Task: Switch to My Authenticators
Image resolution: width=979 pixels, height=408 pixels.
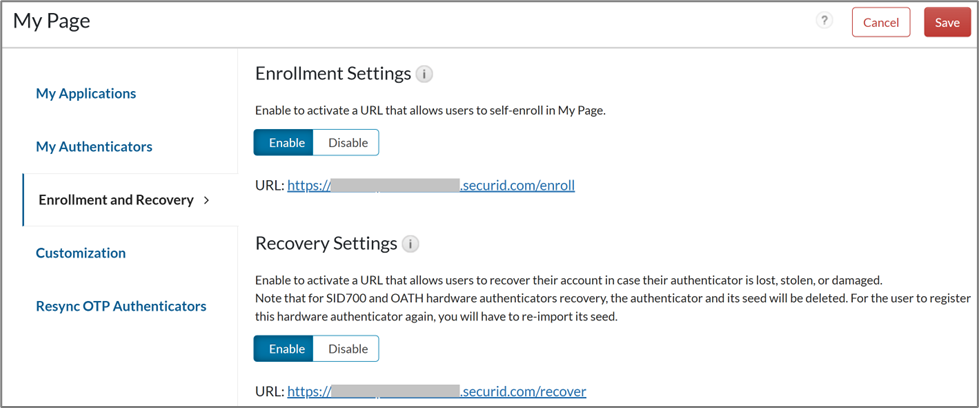Action: (94, 147)
